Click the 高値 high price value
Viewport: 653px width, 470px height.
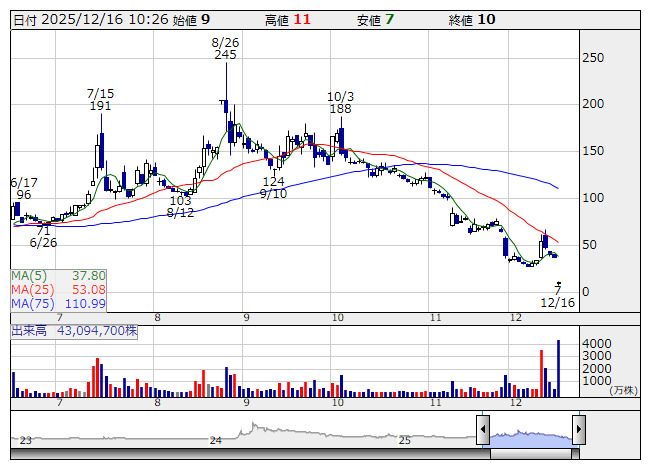pos(303,19)
